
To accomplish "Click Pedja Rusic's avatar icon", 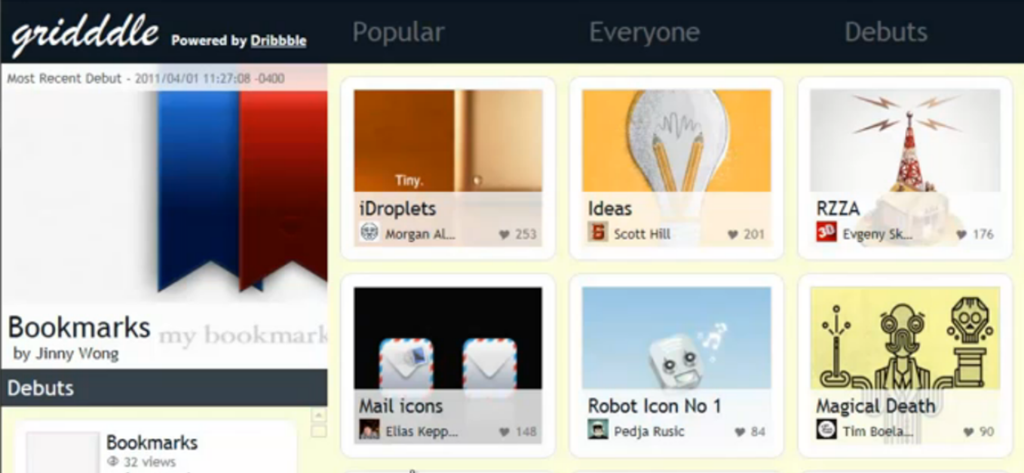I will (x=598, y=430).
